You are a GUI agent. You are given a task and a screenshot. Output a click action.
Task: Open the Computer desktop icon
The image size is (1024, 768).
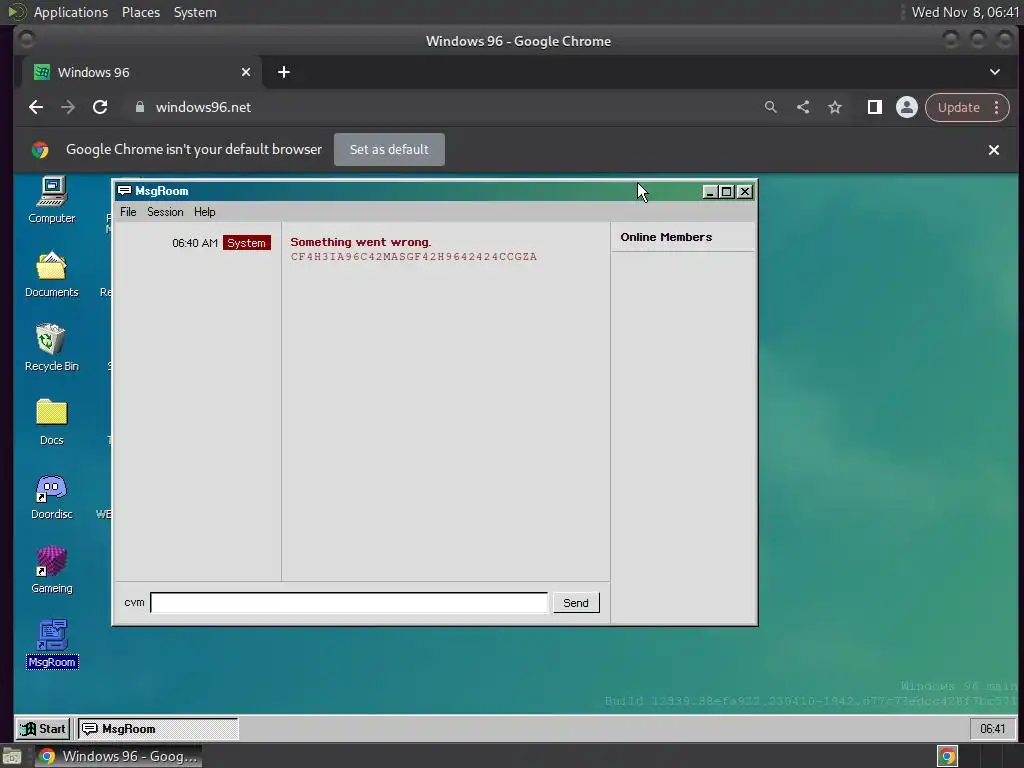click(x=52, y=199)
